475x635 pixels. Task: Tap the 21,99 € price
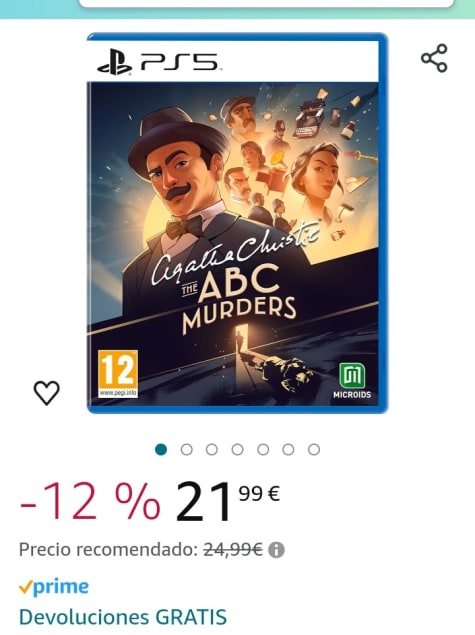coord(227,501)
